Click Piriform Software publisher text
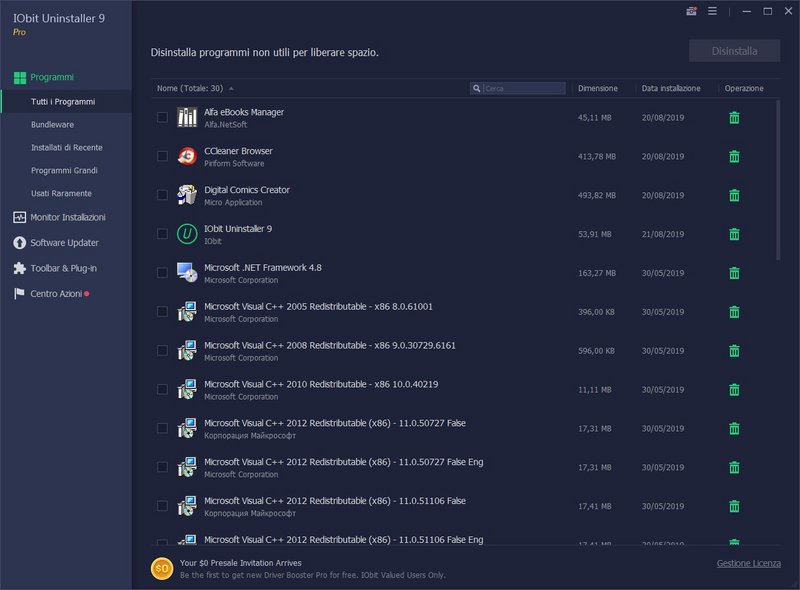The width and height of the screenshot is (800, 590). (x=234, y=164)
